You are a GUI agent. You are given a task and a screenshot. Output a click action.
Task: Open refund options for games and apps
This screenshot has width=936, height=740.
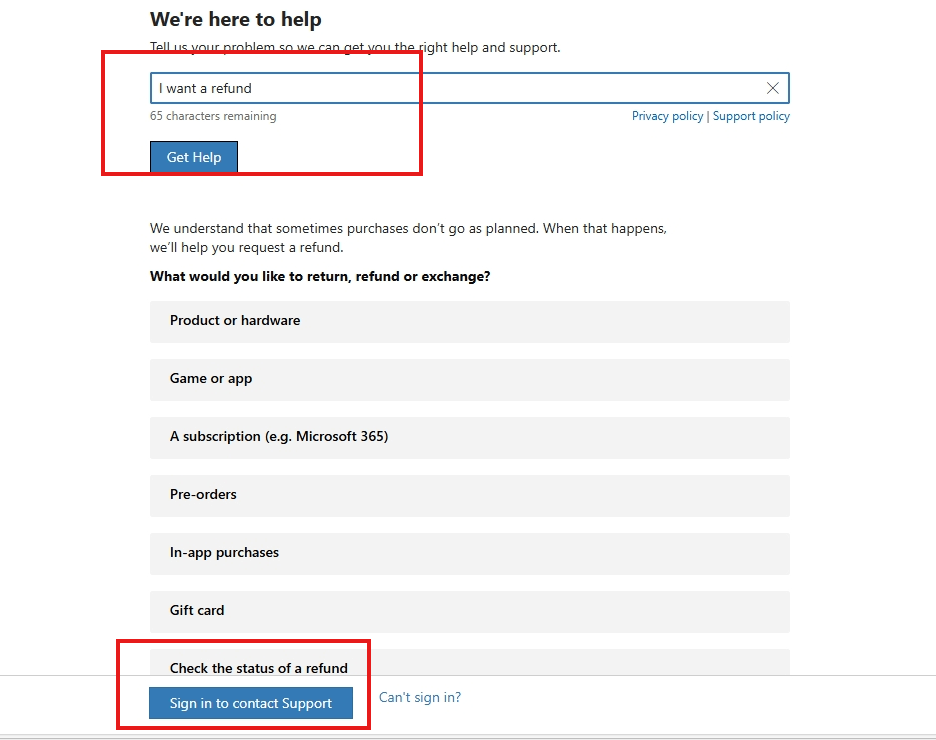pyautogui.click(x=468, y=379)
